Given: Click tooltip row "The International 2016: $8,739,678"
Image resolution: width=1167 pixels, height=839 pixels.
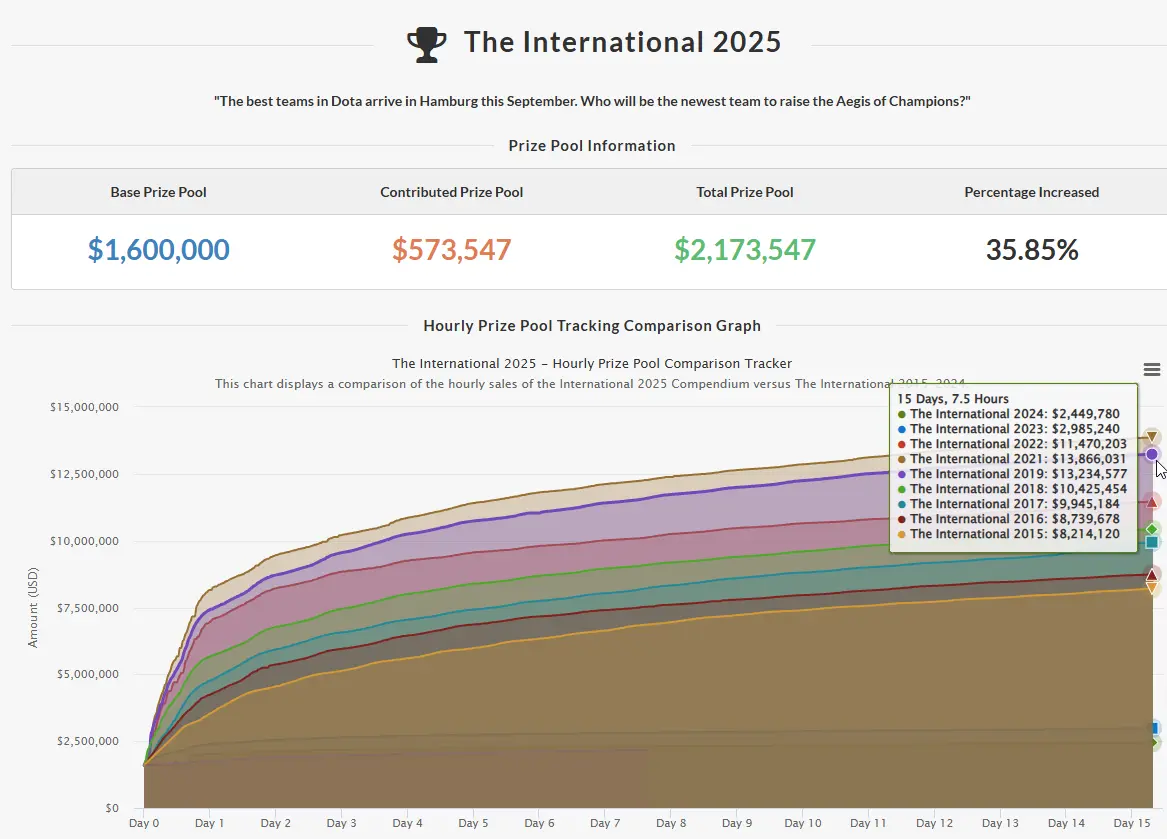Looking at the screenshot, I should pos(1008,519).
